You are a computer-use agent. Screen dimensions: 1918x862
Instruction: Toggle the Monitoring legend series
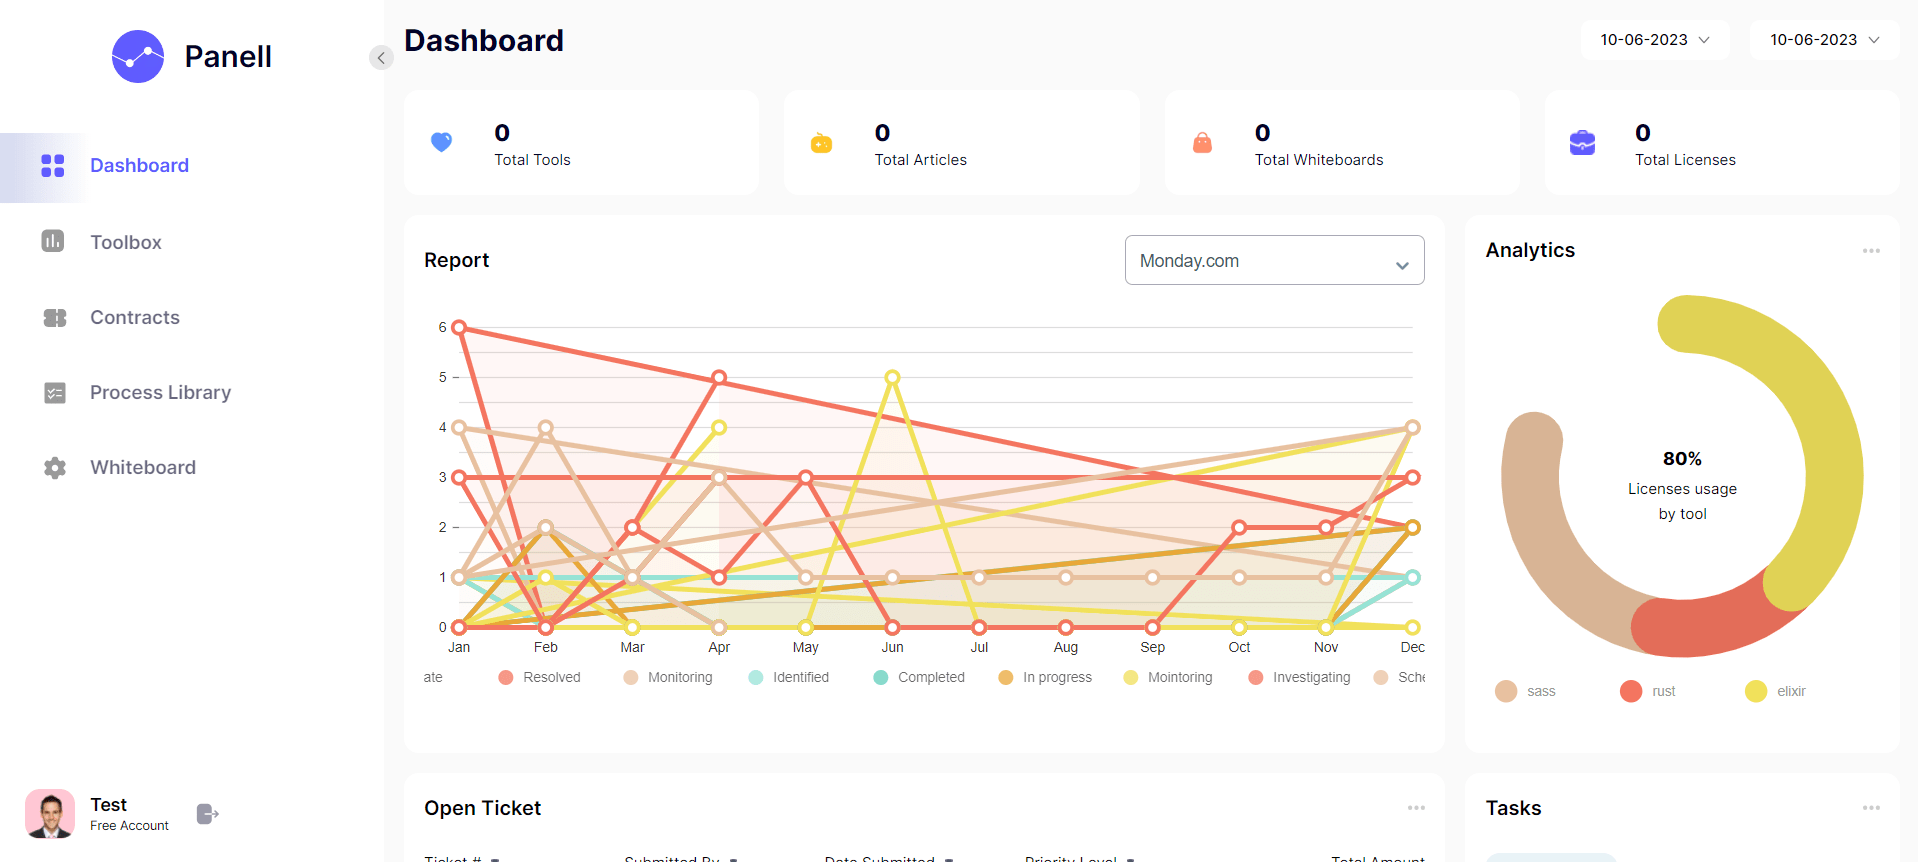coord(668,677)
